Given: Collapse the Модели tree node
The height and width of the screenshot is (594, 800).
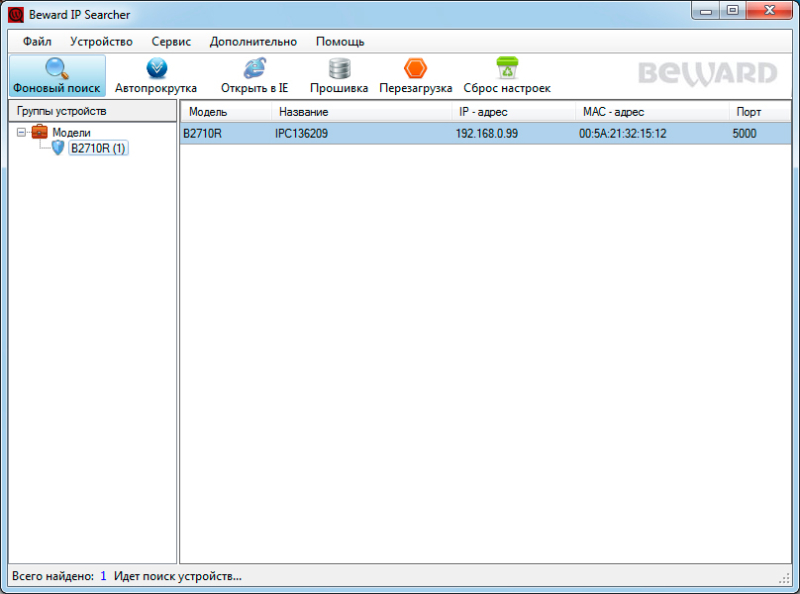Looking at the screenshot, I should tap(21, 132).
